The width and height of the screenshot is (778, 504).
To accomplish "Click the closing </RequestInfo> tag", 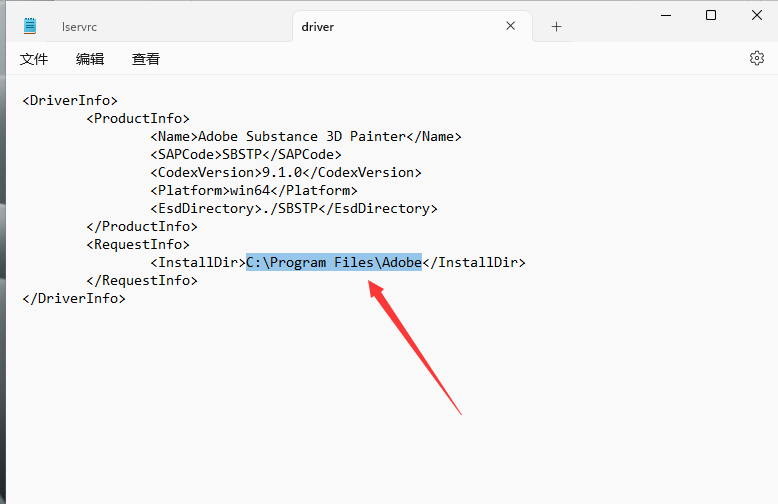I will (x=142, y=280).
